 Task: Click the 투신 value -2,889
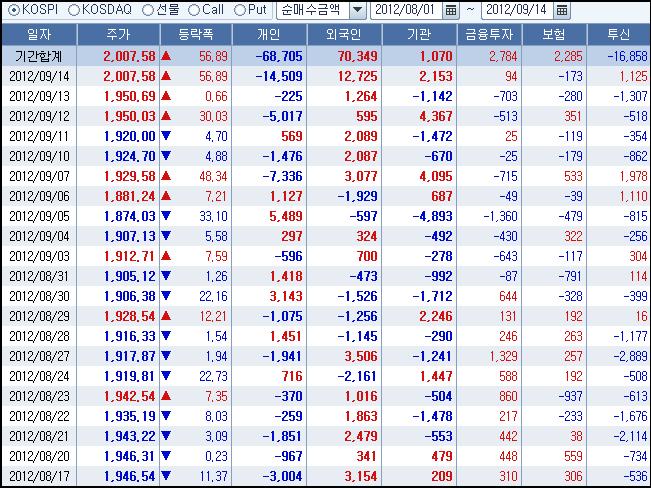click(x=630, y=356)
